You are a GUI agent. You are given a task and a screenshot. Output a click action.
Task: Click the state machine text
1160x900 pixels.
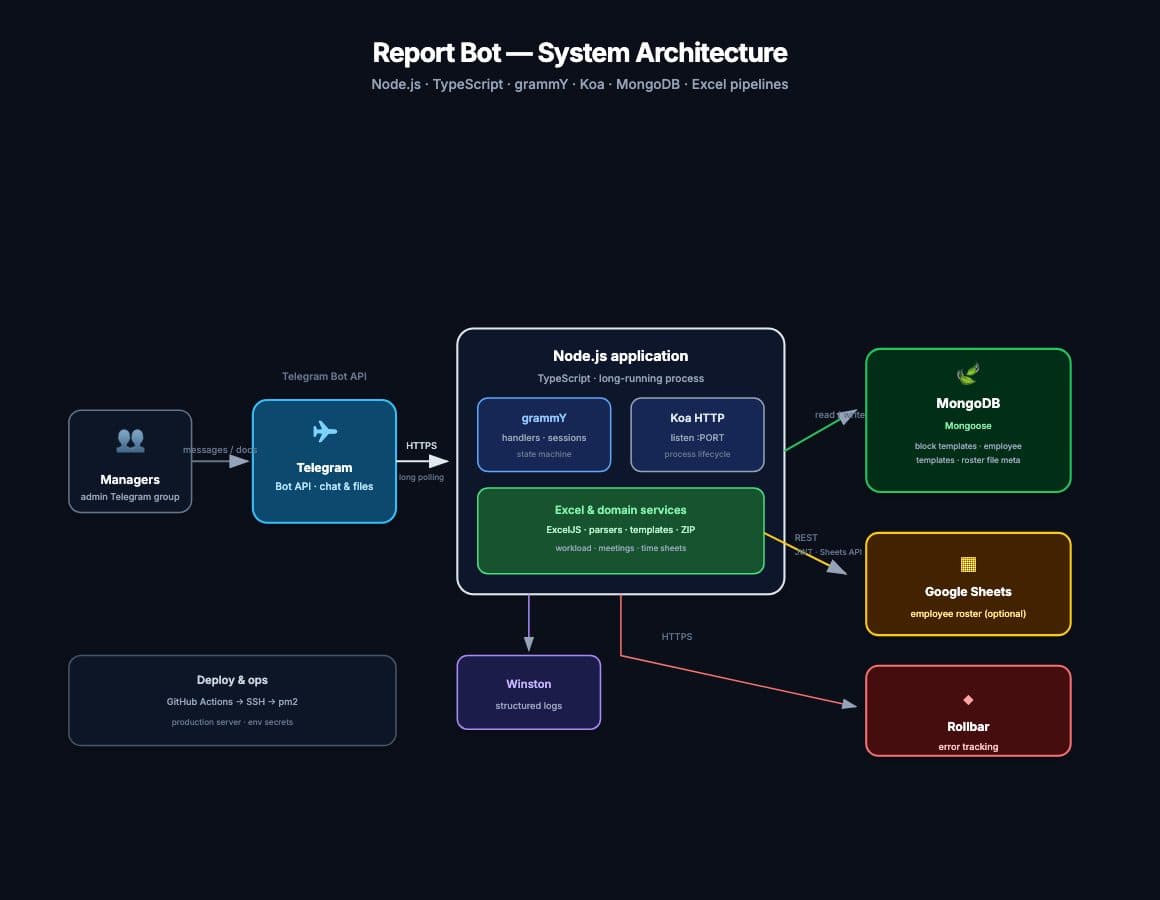pyautogui.click(x=544, y=454)
